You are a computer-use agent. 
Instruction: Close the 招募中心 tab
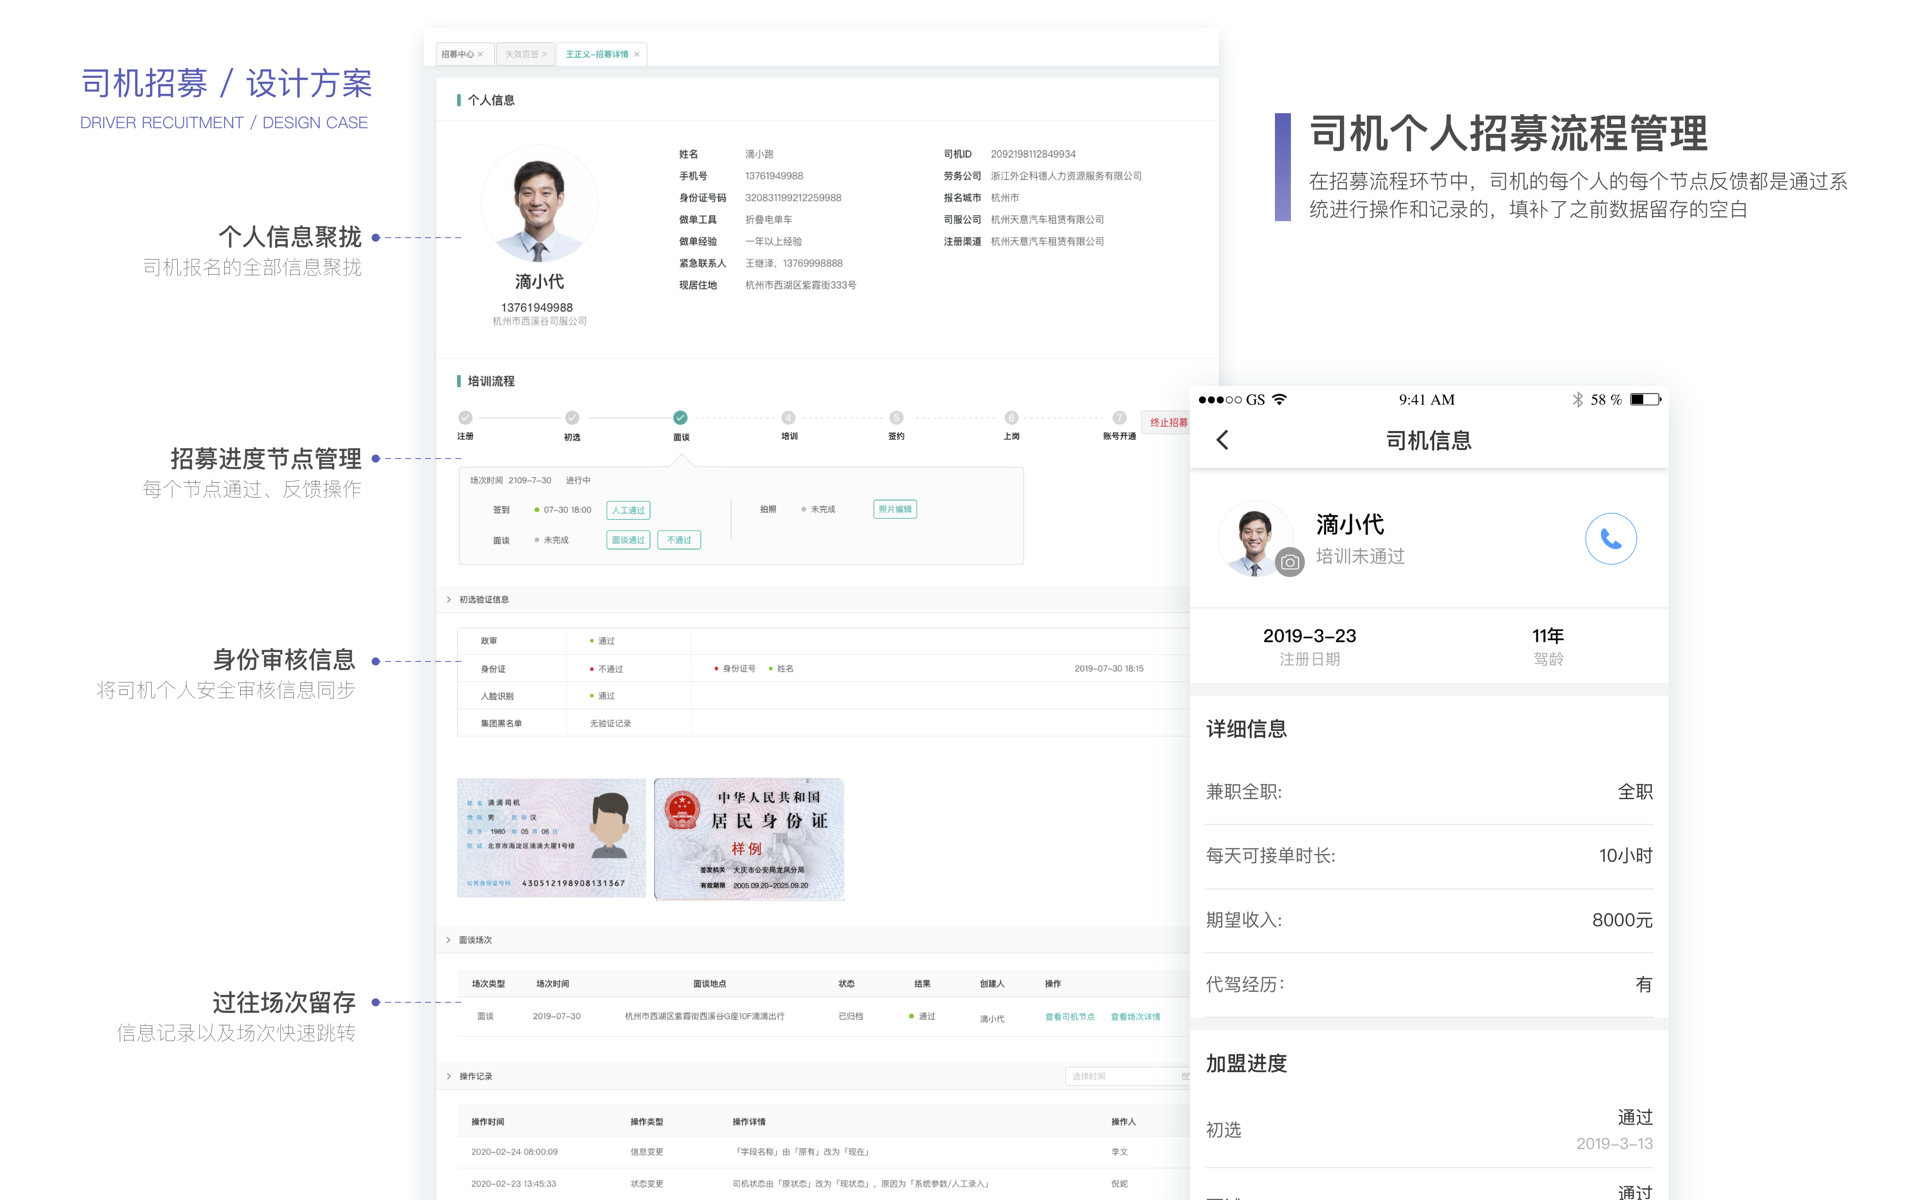(481, 55)
